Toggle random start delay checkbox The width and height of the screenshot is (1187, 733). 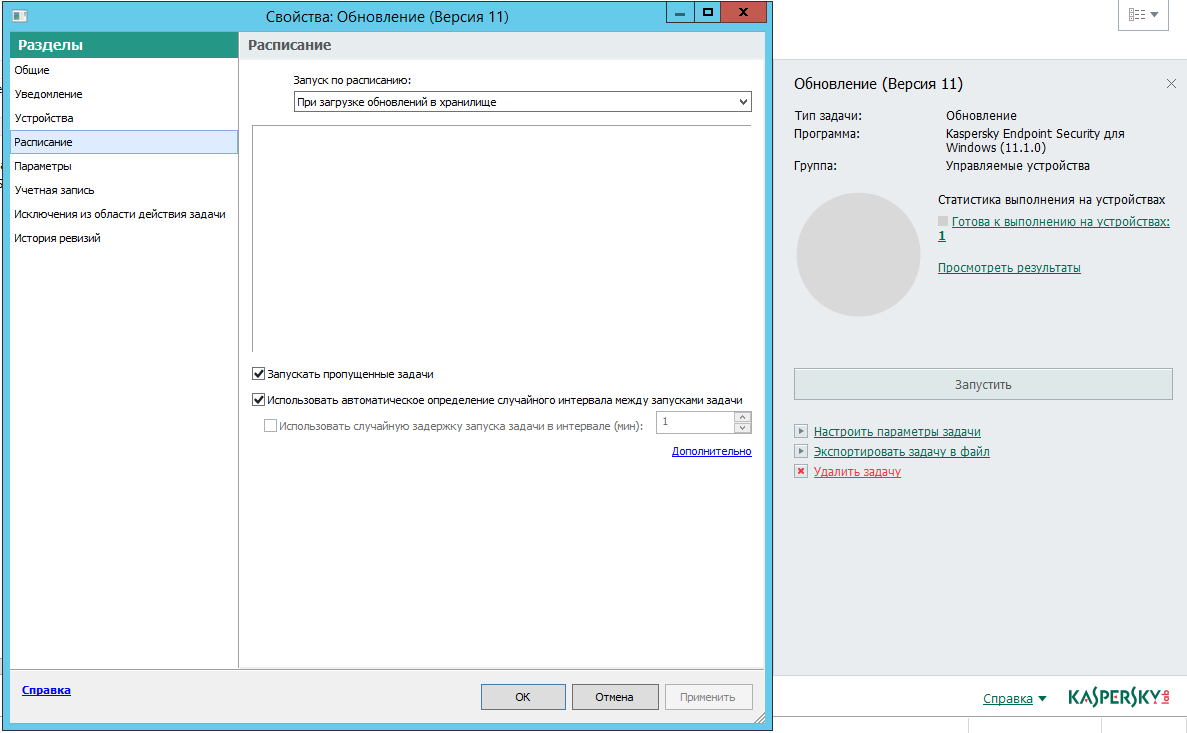tap(270, 426)
